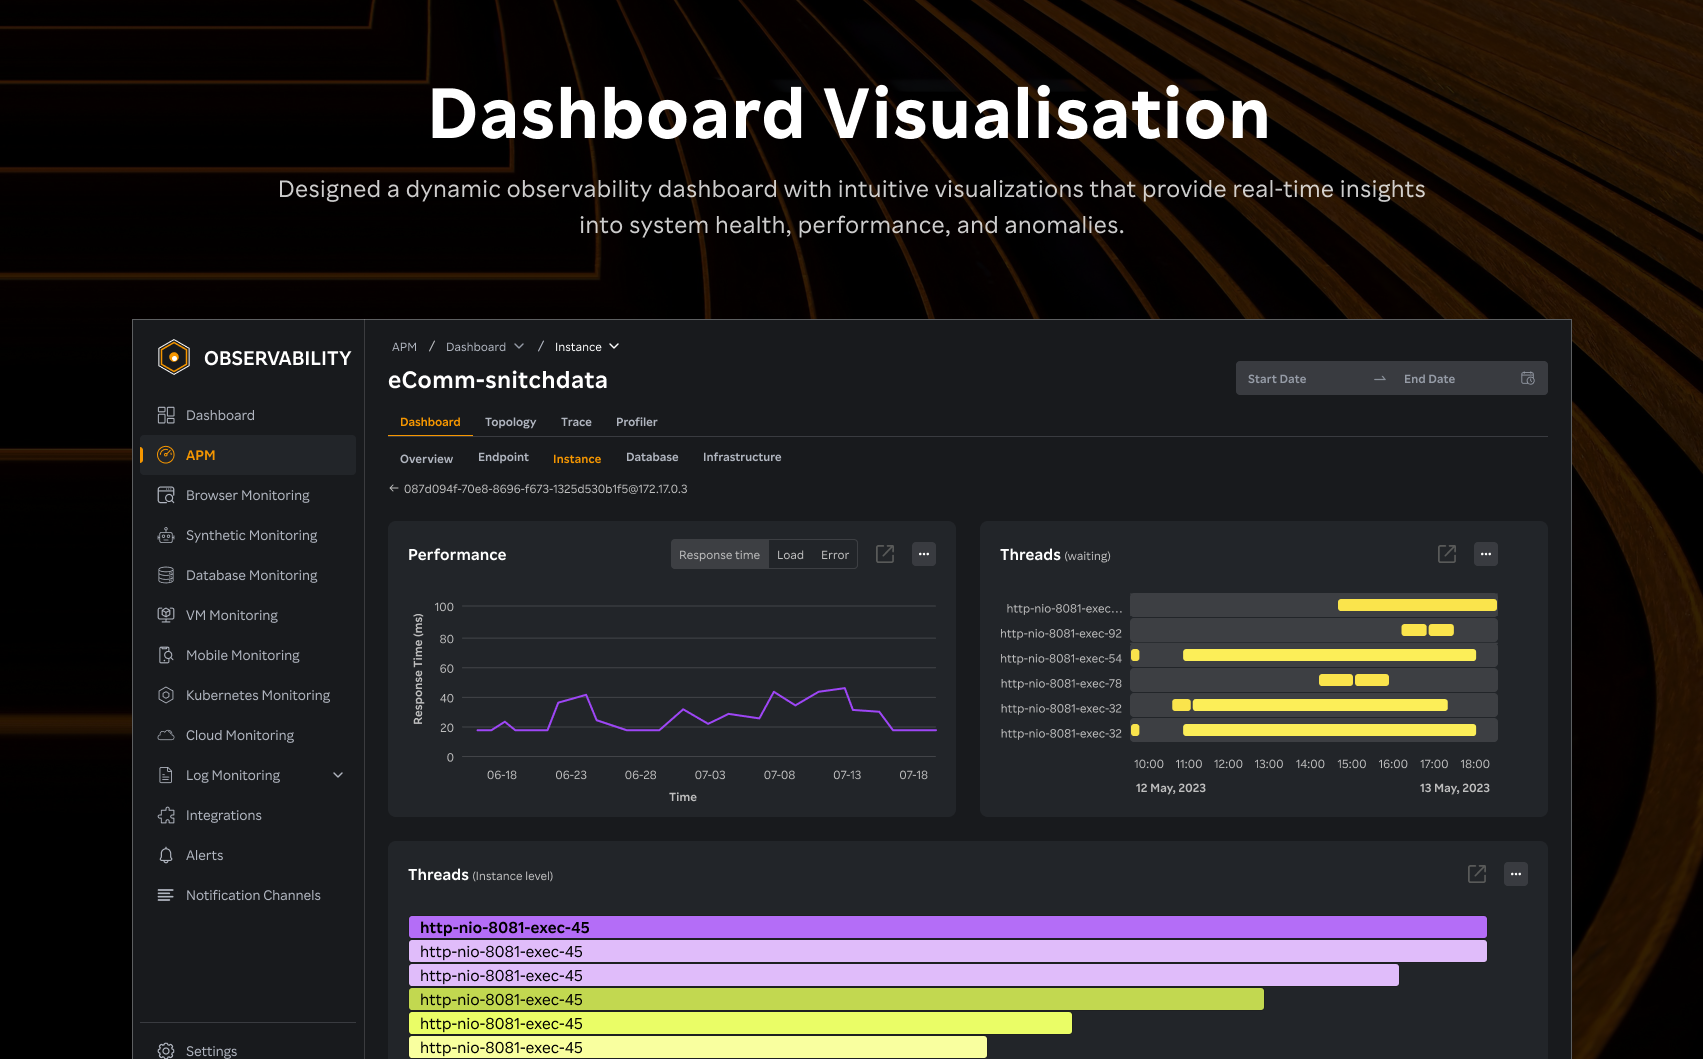The image size is (1703, 1059).
Task: Open Notification Channels page
Action: 252,895
